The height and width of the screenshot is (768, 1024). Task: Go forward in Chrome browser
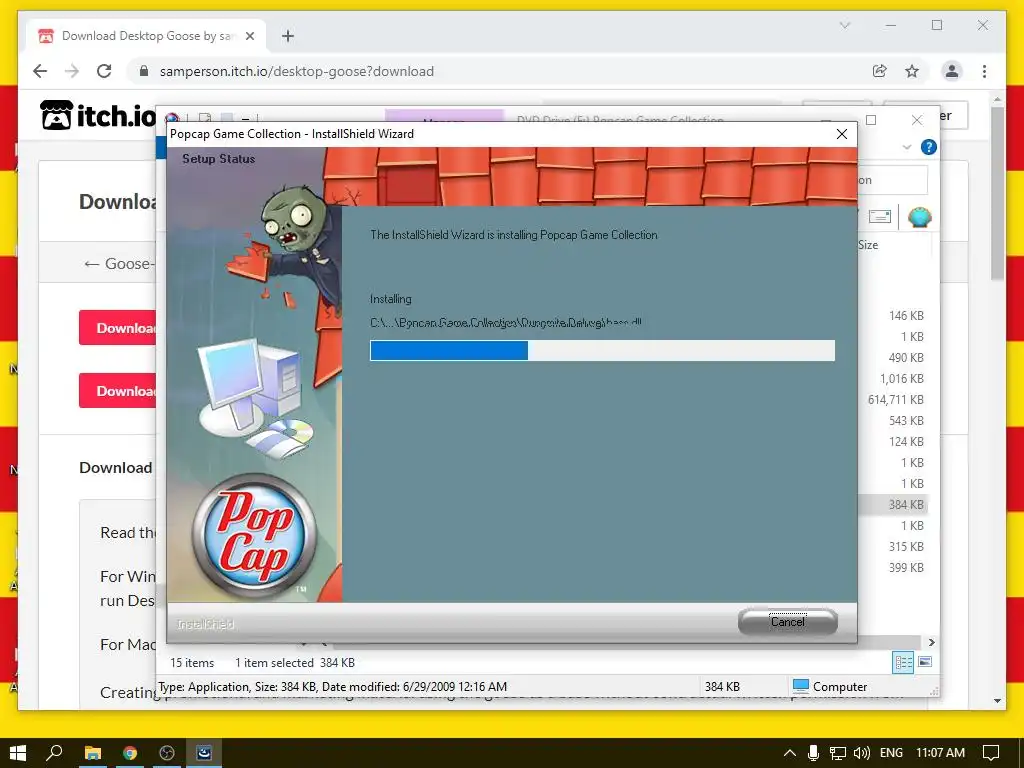[72, 71]
